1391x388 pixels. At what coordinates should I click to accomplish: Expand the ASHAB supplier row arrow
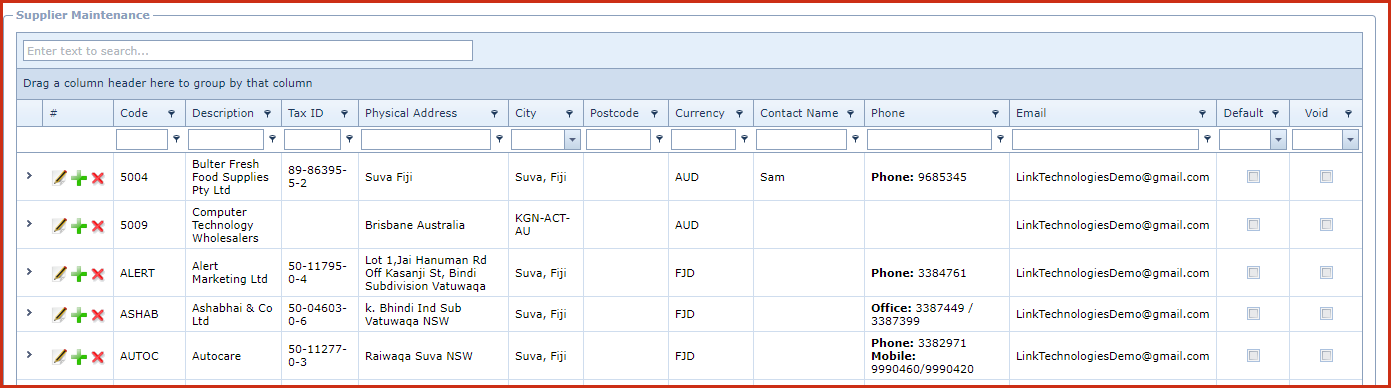(29, 314)
